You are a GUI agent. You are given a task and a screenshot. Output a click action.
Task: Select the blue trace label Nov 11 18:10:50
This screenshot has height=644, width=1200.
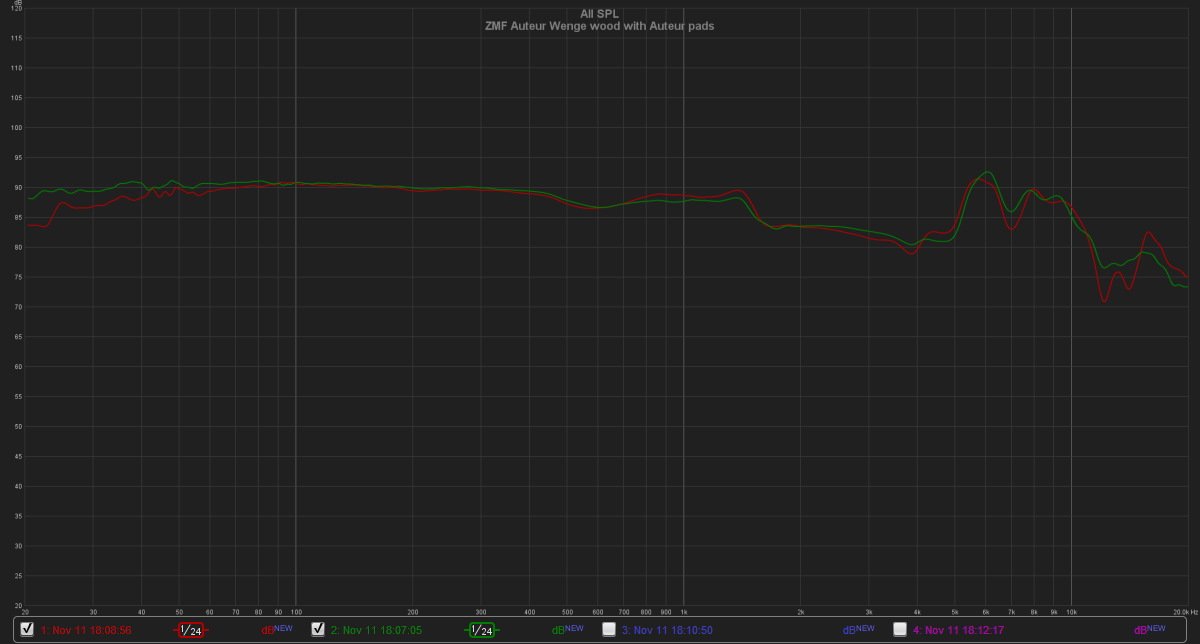pos(667,630)
